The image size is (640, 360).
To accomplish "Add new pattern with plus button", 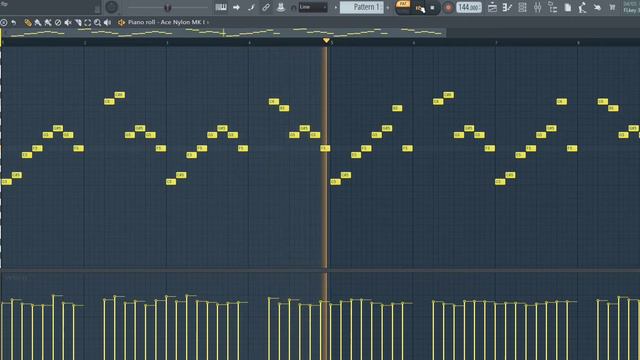I will point(388,7).
